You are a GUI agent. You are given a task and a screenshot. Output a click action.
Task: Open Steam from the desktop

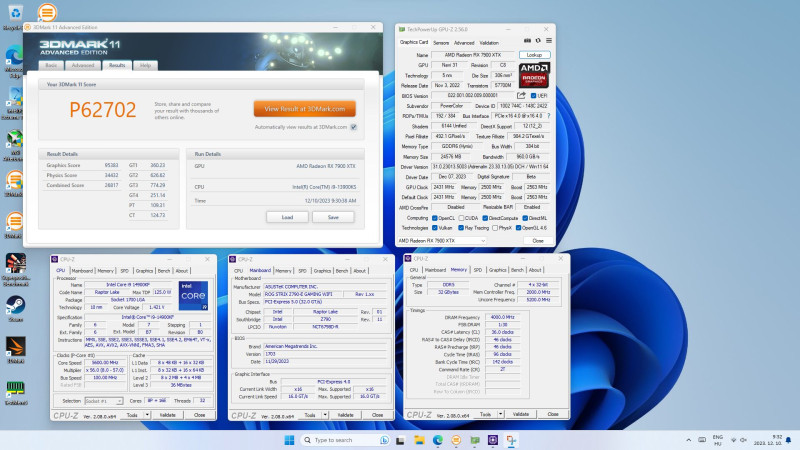pyautogui.click(x=15, y=309)
